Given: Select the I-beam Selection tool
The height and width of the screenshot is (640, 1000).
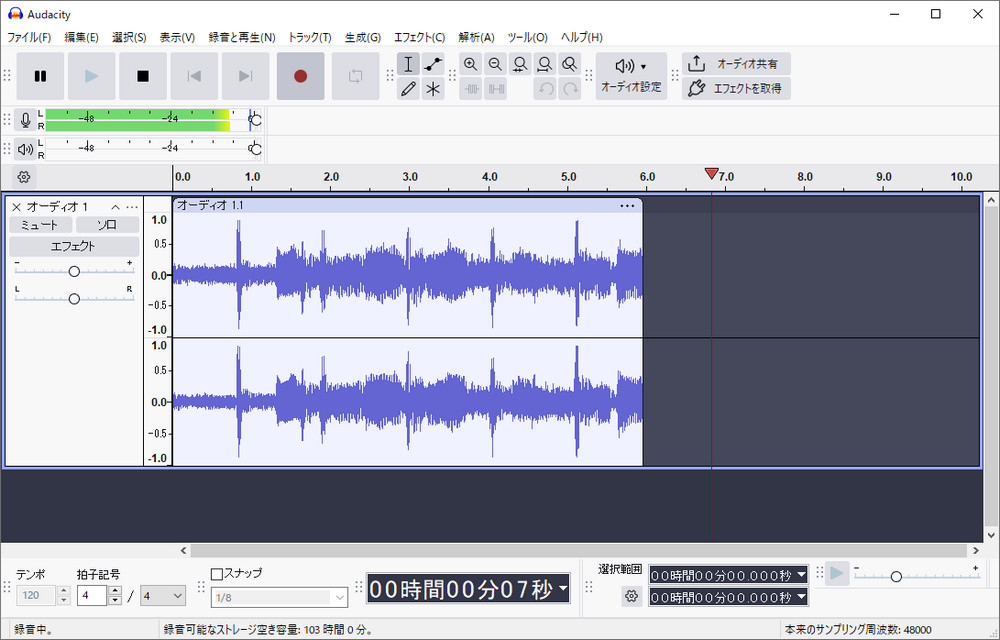Looking at the screenshot, I should 408,64.
